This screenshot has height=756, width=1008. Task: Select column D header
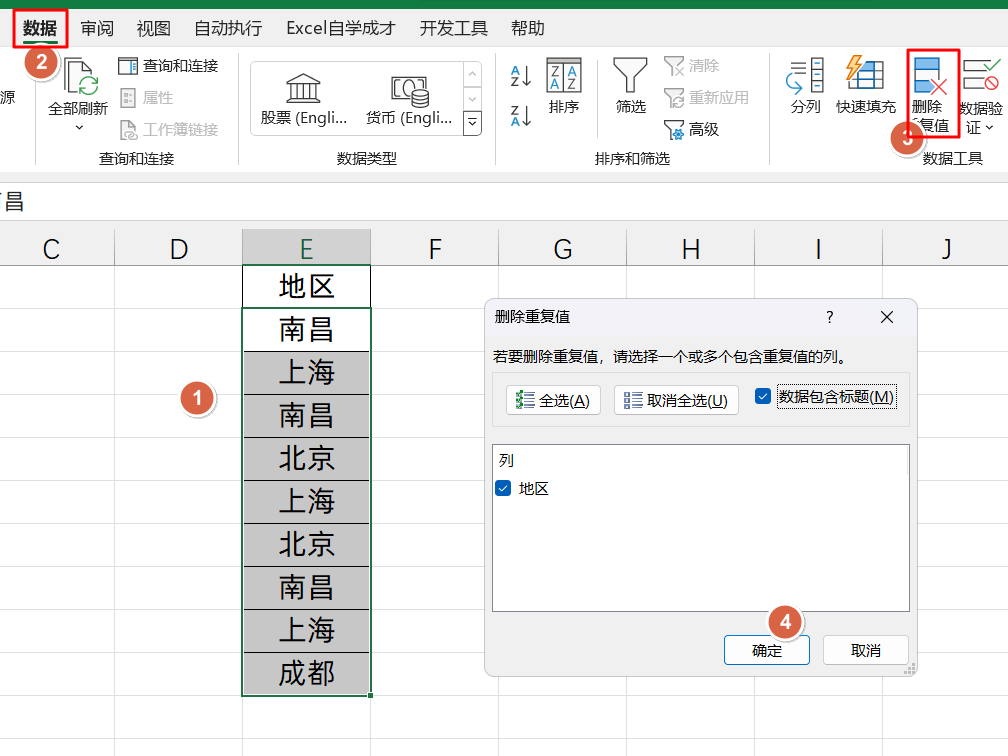[179, 248]
